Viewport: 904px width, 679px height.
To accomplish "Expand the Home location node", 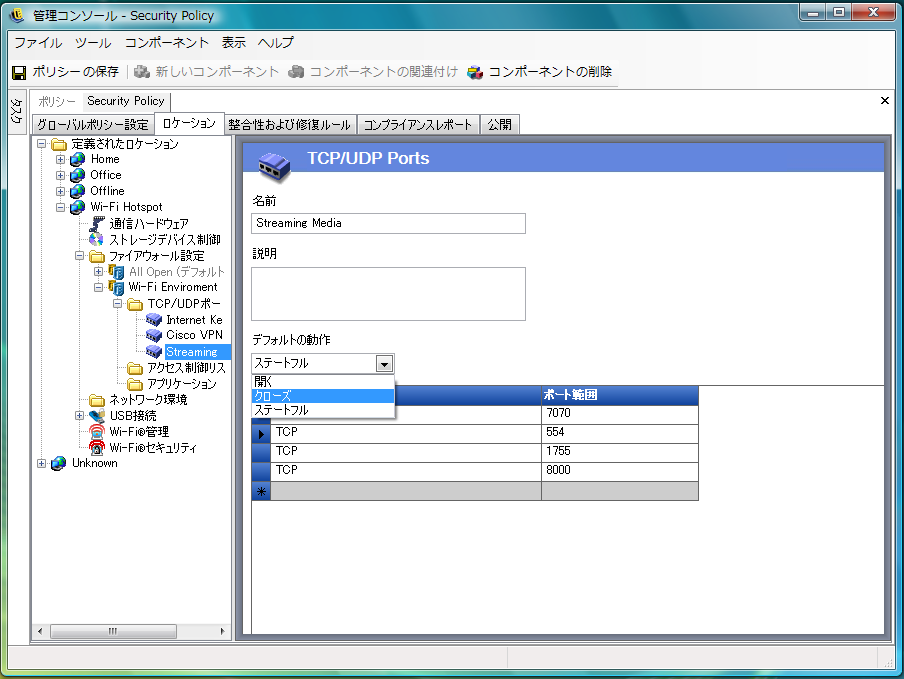I will [x=61, y=159].
